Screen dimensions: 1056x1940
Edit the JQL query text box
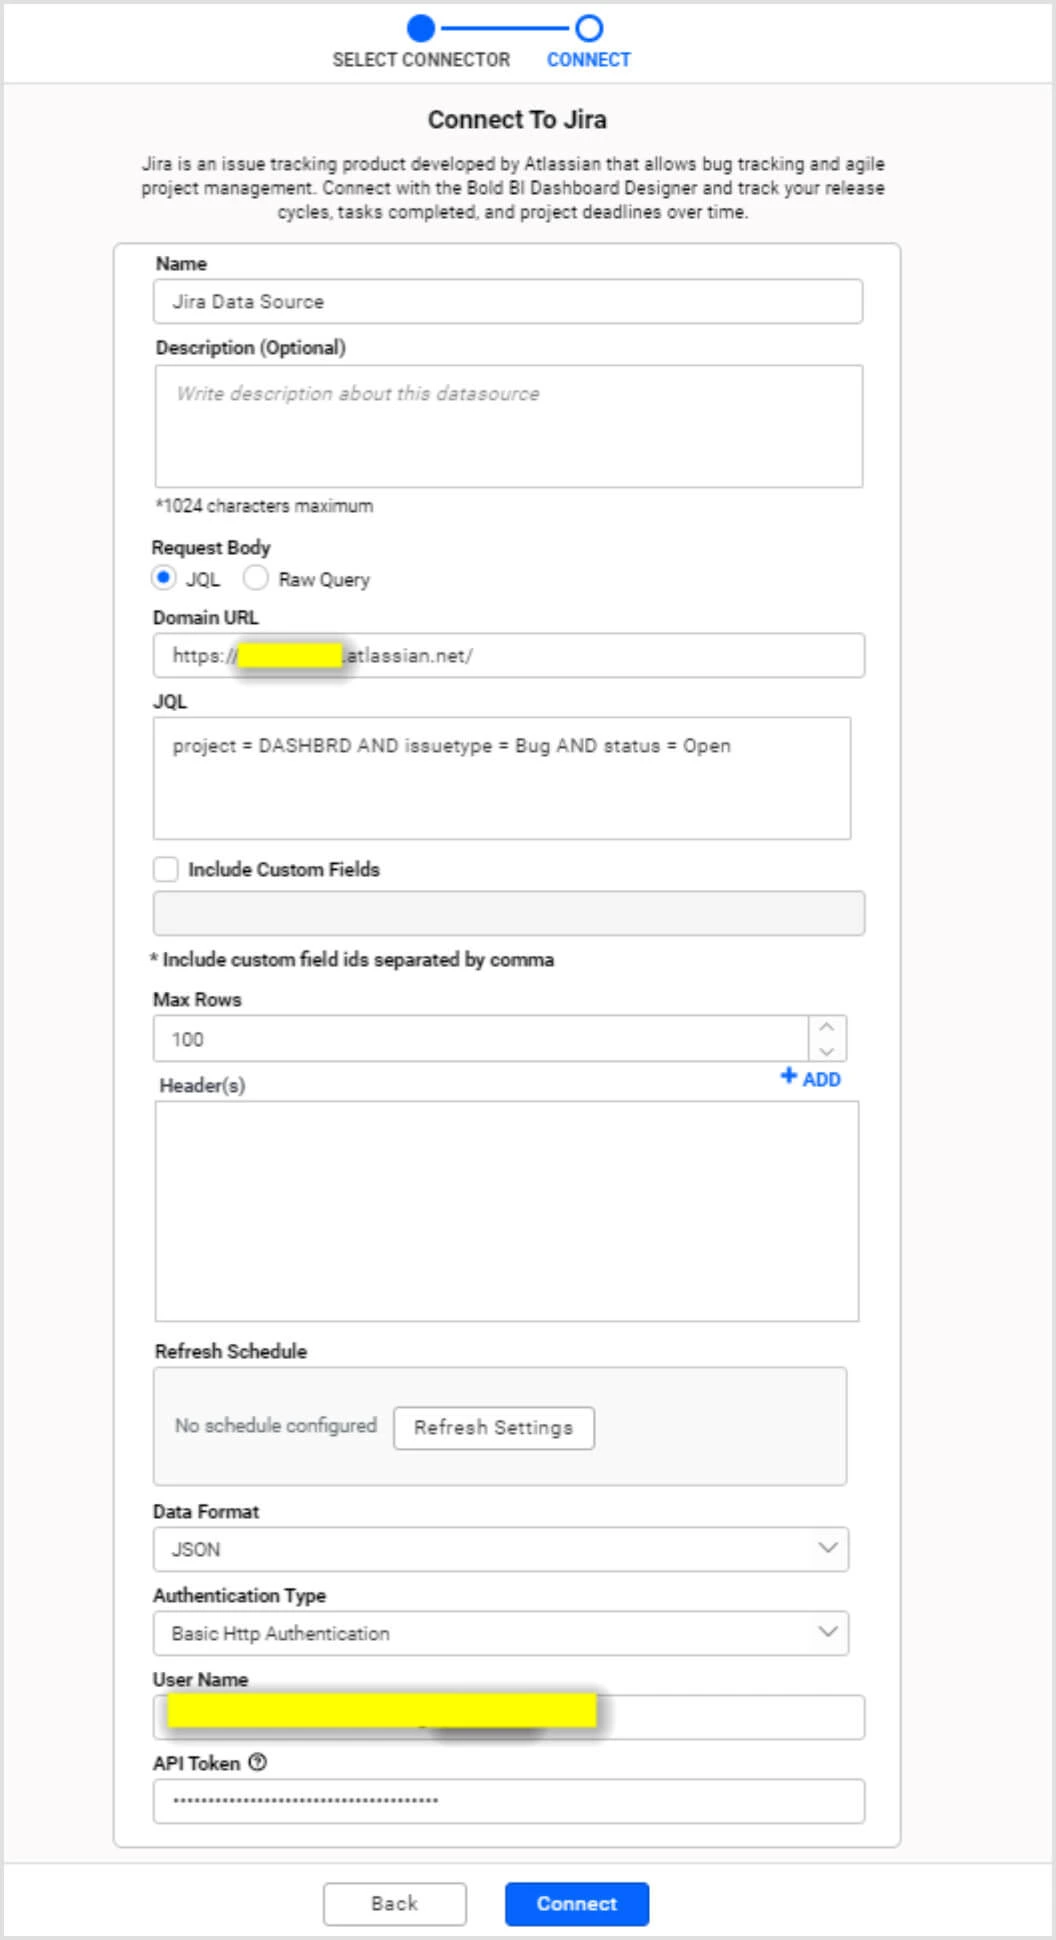[x=501, y=778]
